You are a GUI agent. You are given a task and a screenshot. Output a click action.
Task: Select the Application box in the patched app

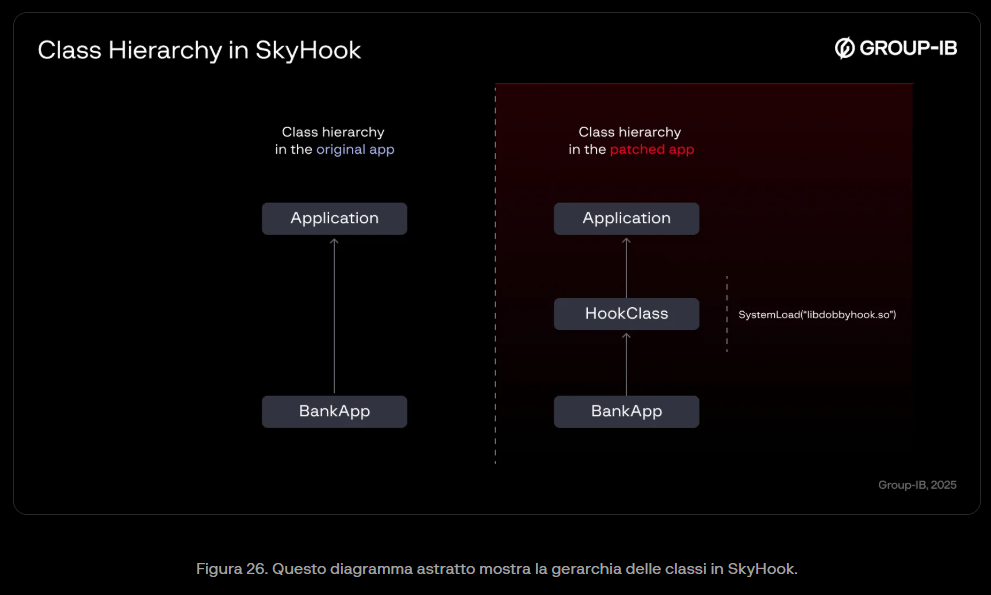626,218
